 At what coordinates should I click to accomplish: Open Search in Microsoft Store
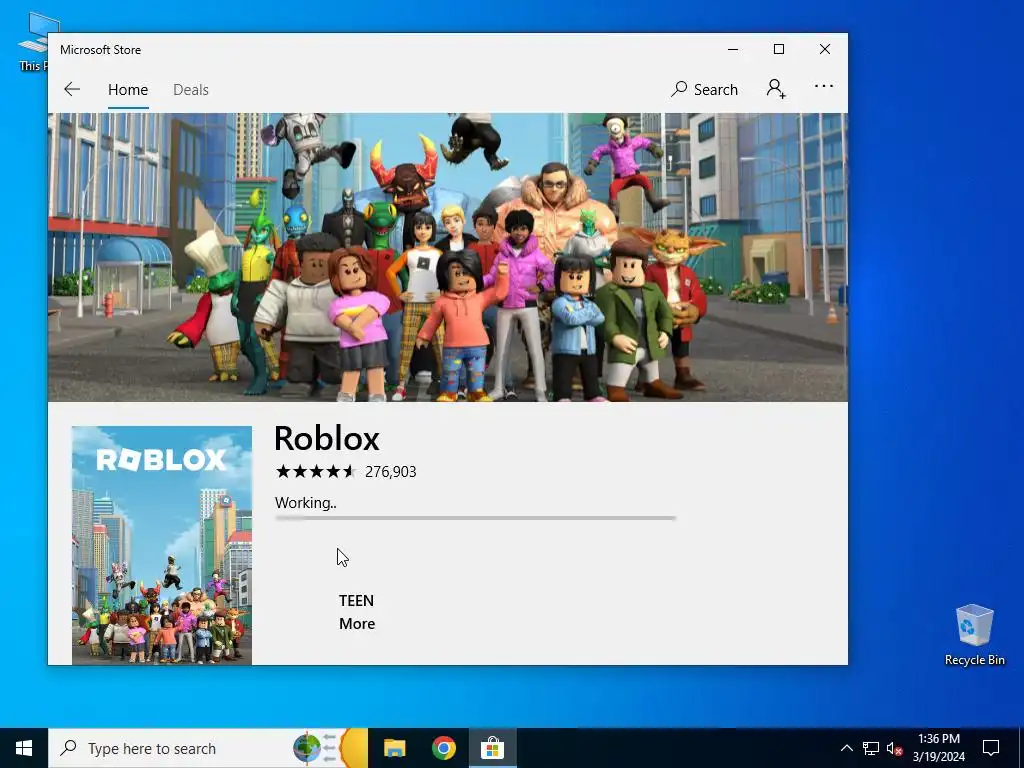pyautogui.click(x=704, y=89)
